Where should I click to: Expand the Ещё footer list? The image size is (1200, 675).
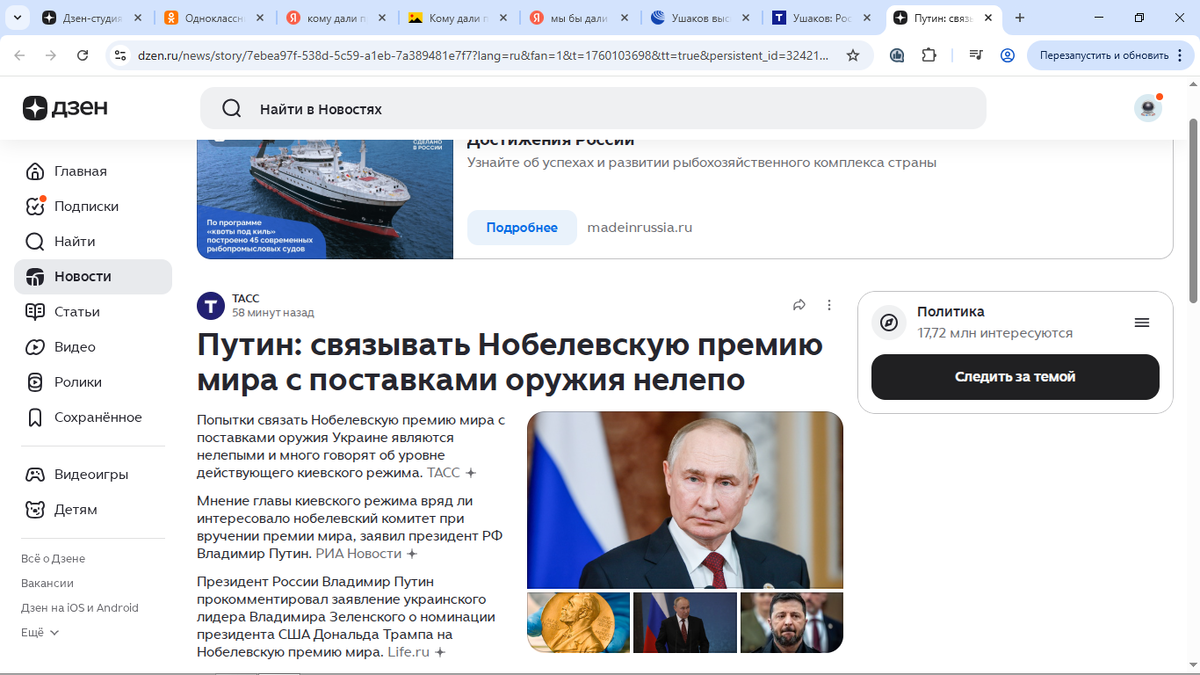click(40, 633)
